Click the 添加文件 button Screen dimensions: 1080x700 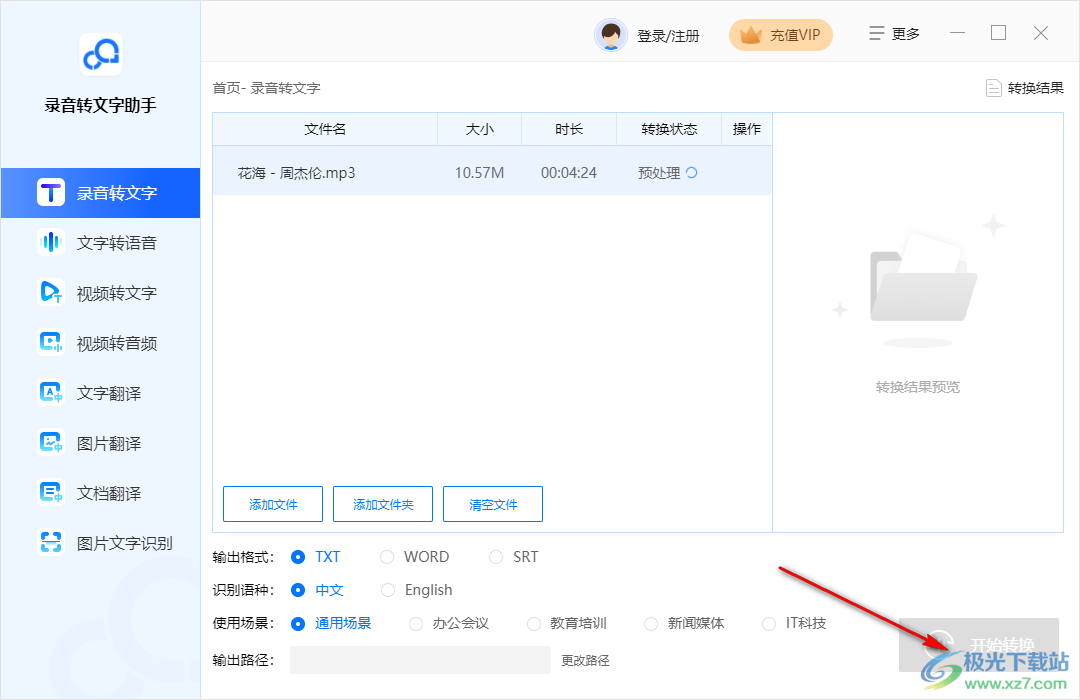coord(273,504)
